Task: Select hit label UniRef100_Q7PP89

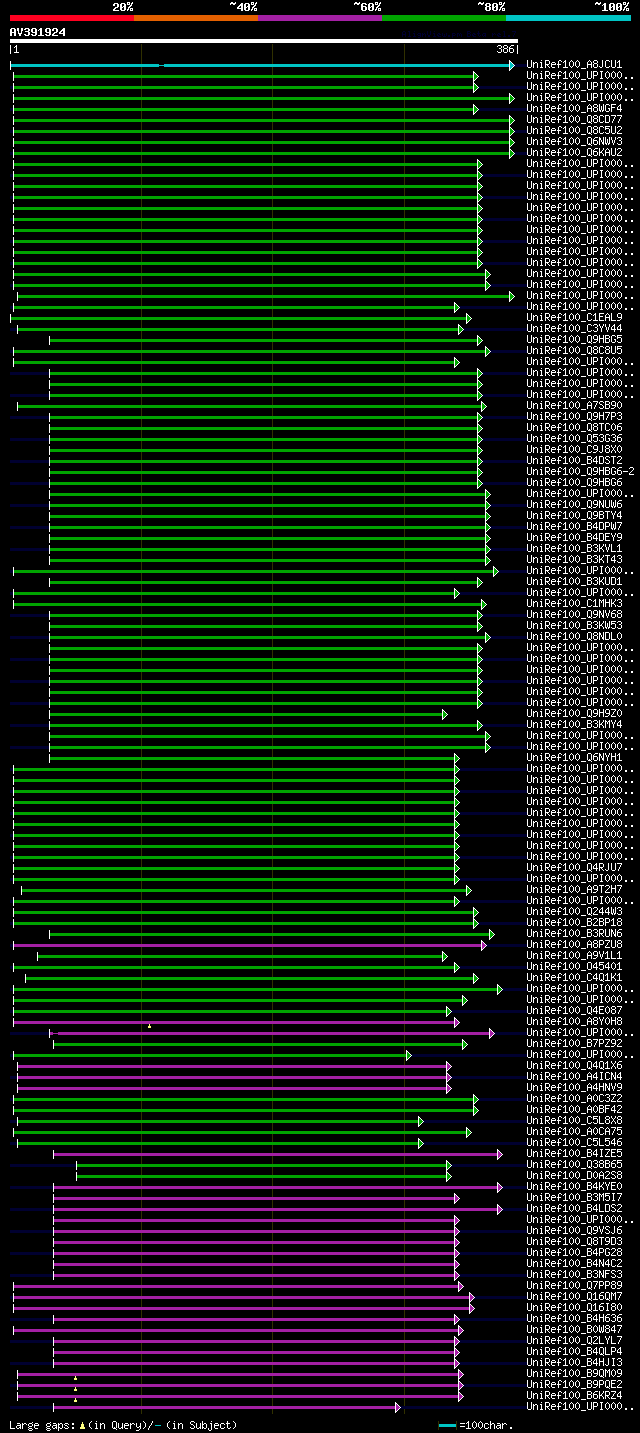Action: click(575, 1286)
